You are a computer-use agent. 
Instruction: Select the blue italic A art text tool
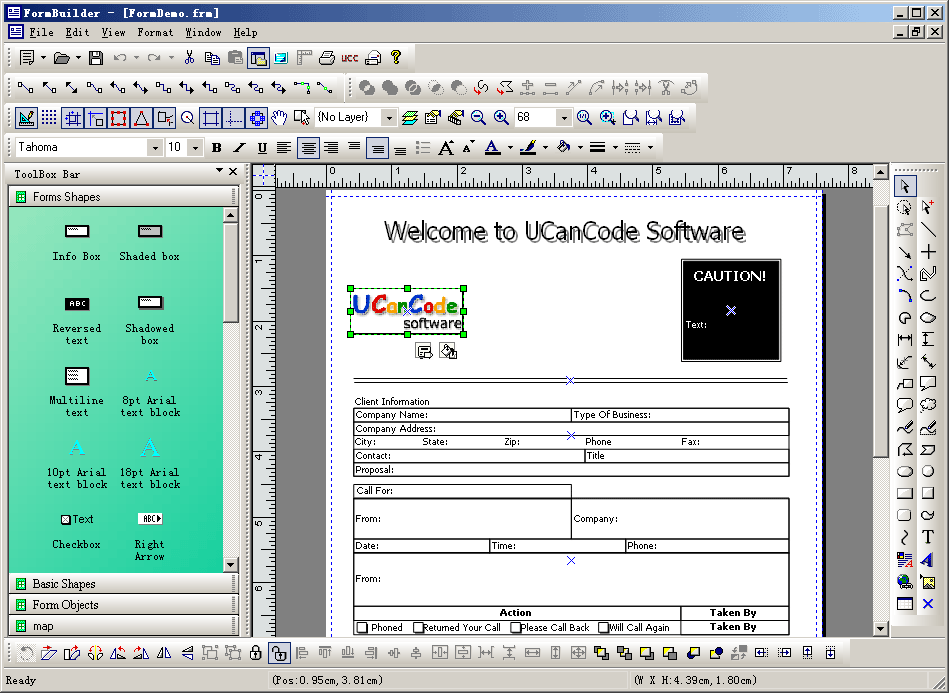(928, 559)
